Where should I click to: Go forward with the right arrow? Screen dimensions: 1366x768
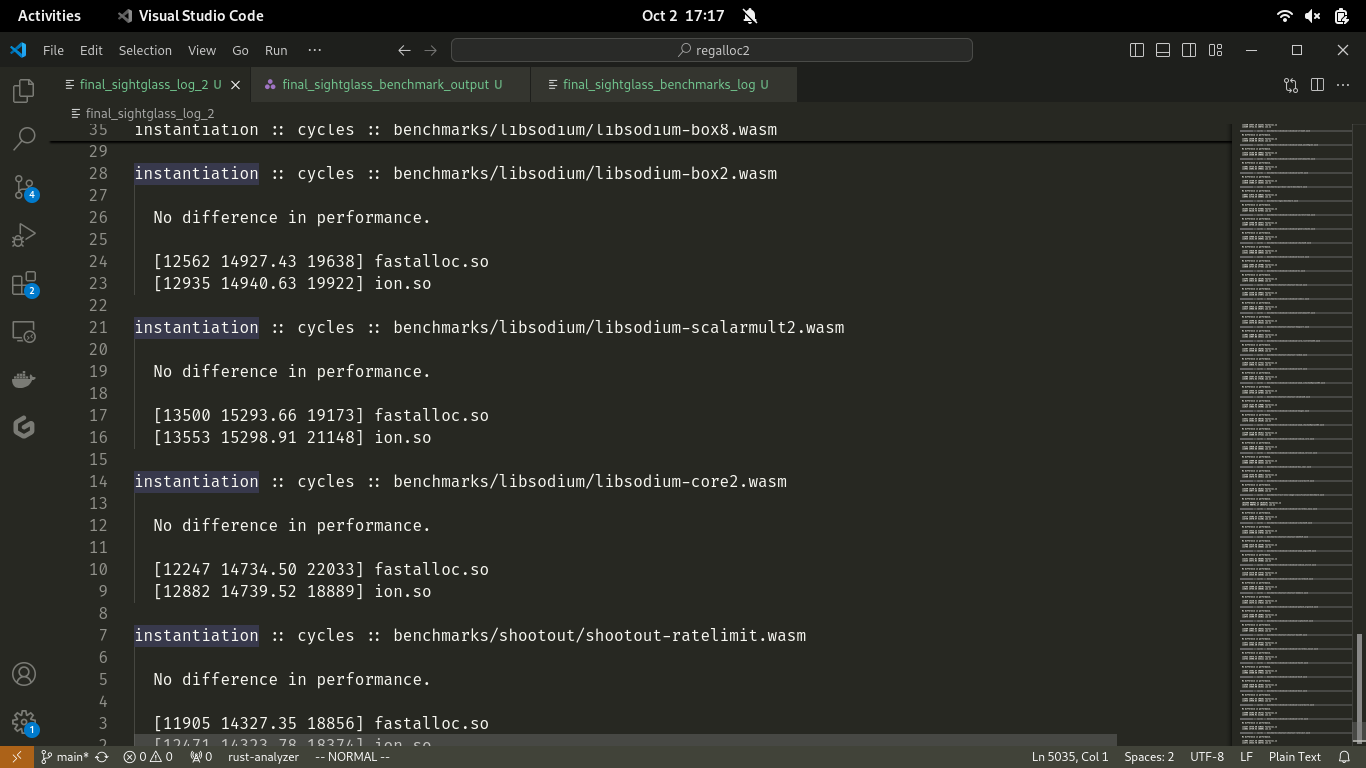pyautogui.click(x=431, y=50)
